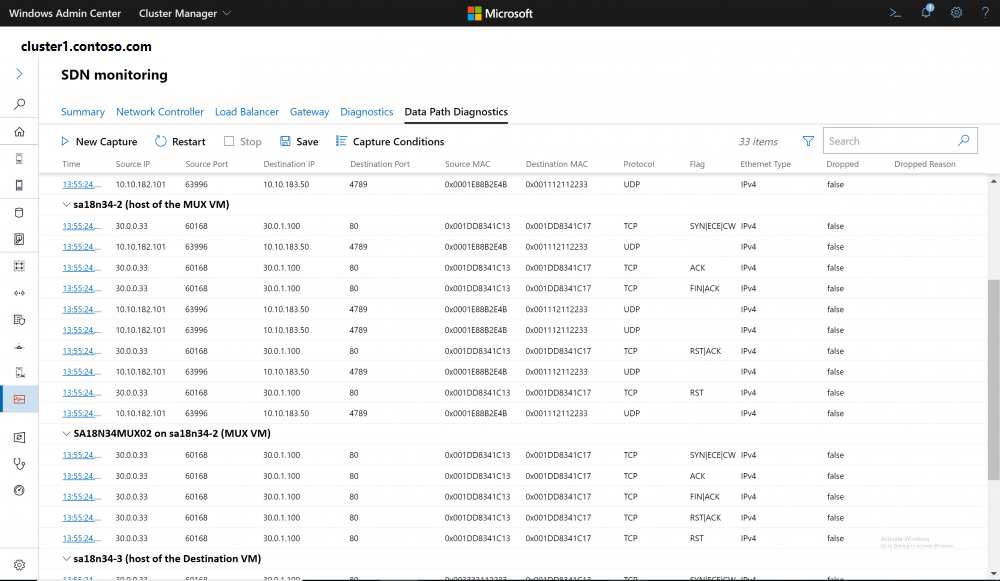Switch to the Load Balancer tab

(x=247, y=112)
